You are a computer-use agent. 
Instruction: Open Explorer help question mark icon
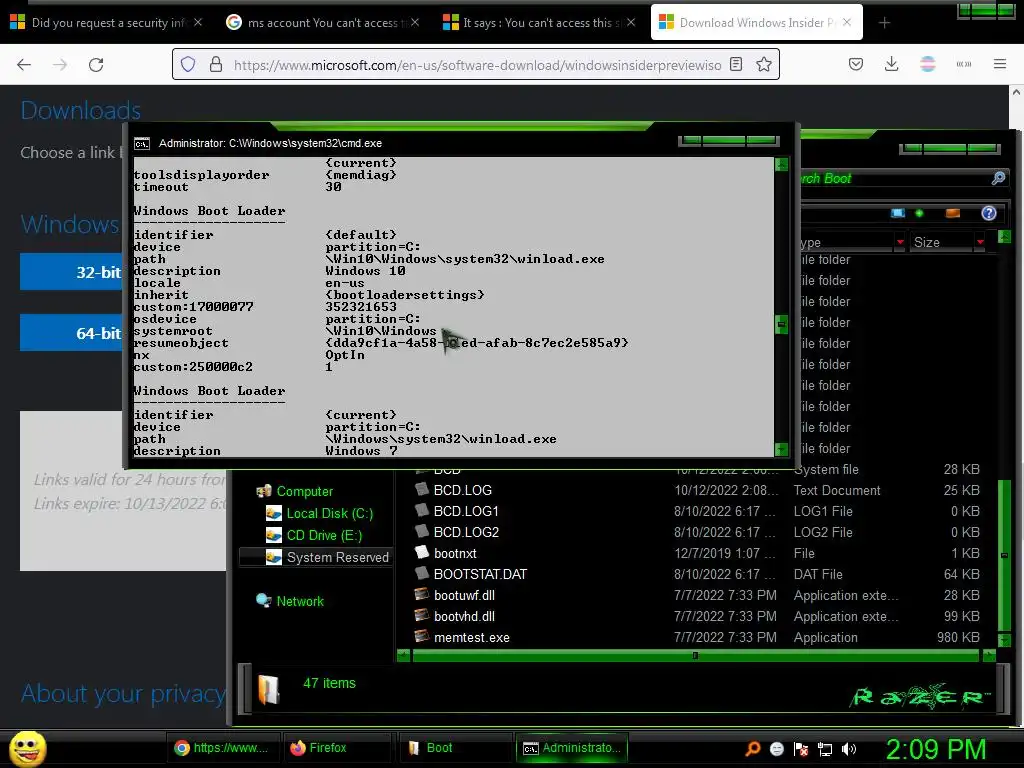point(989,213)
